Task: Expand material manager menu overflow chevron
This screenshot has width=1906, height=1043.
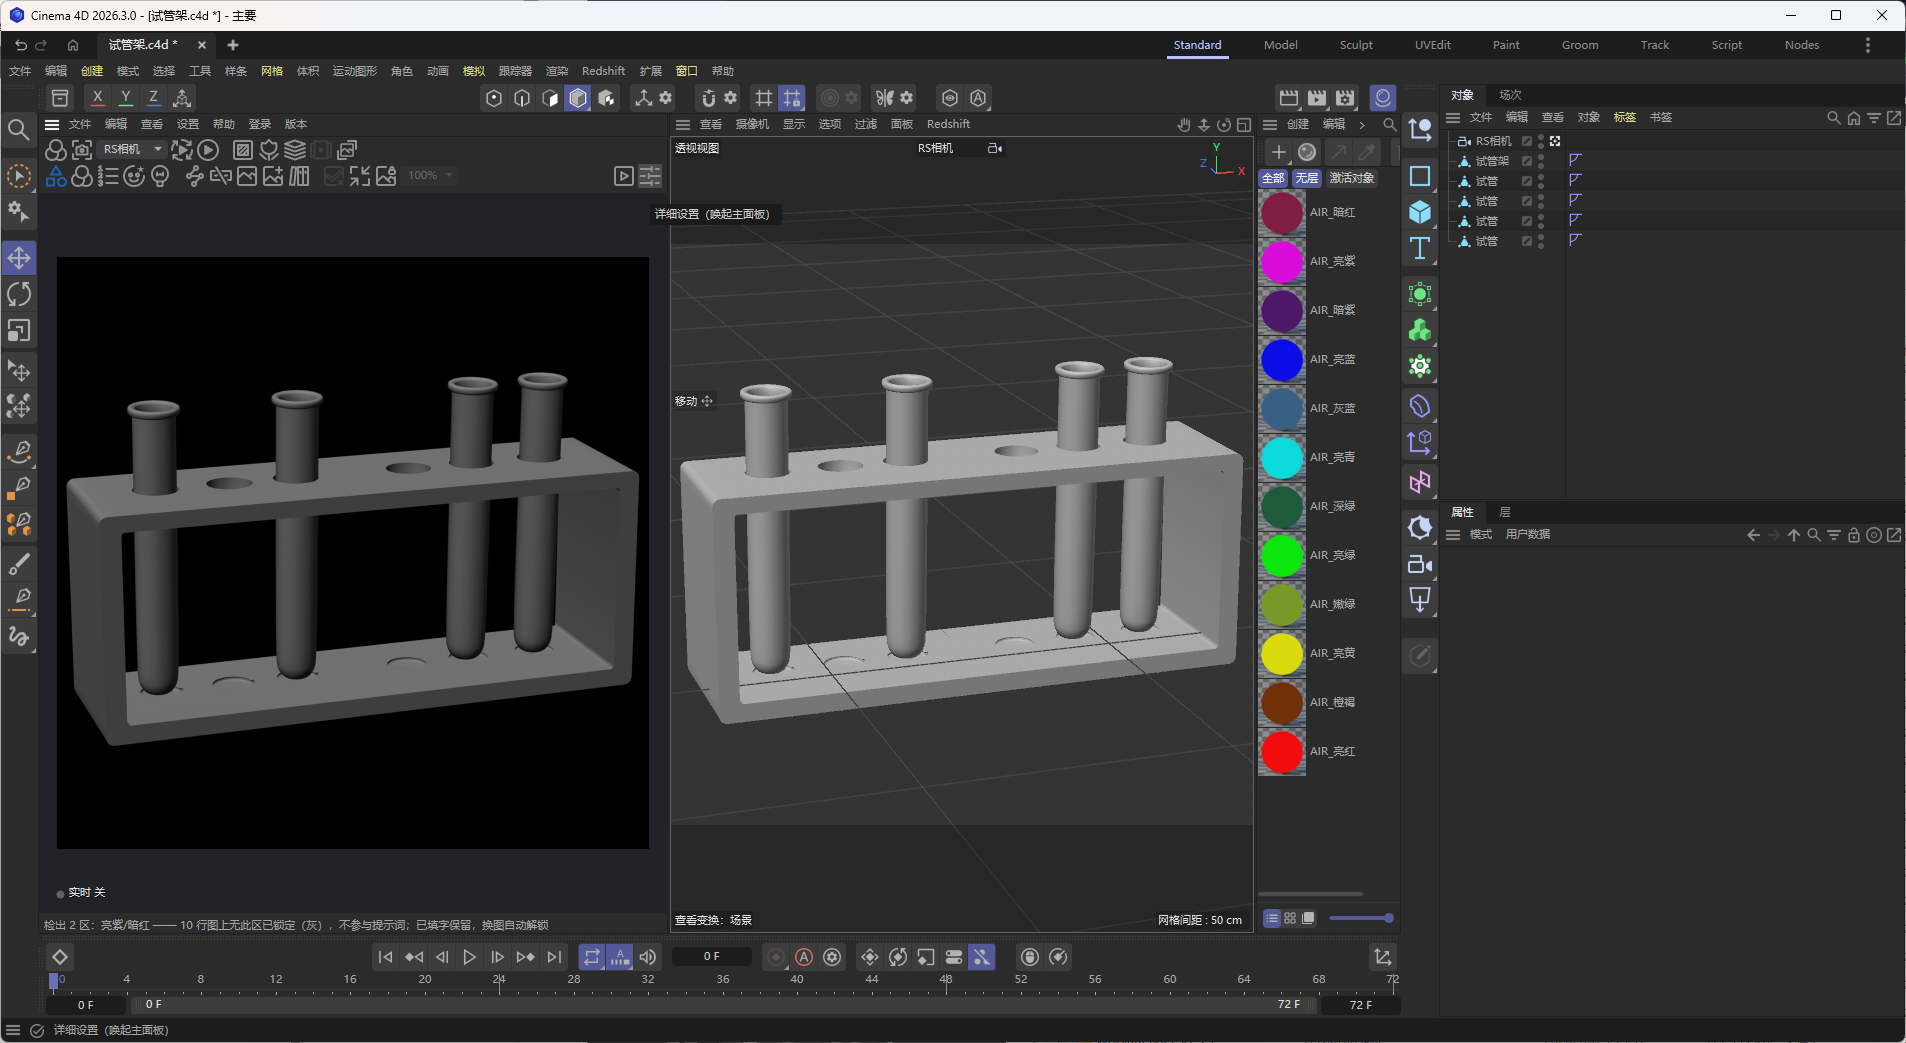Action: [1362, 125]
